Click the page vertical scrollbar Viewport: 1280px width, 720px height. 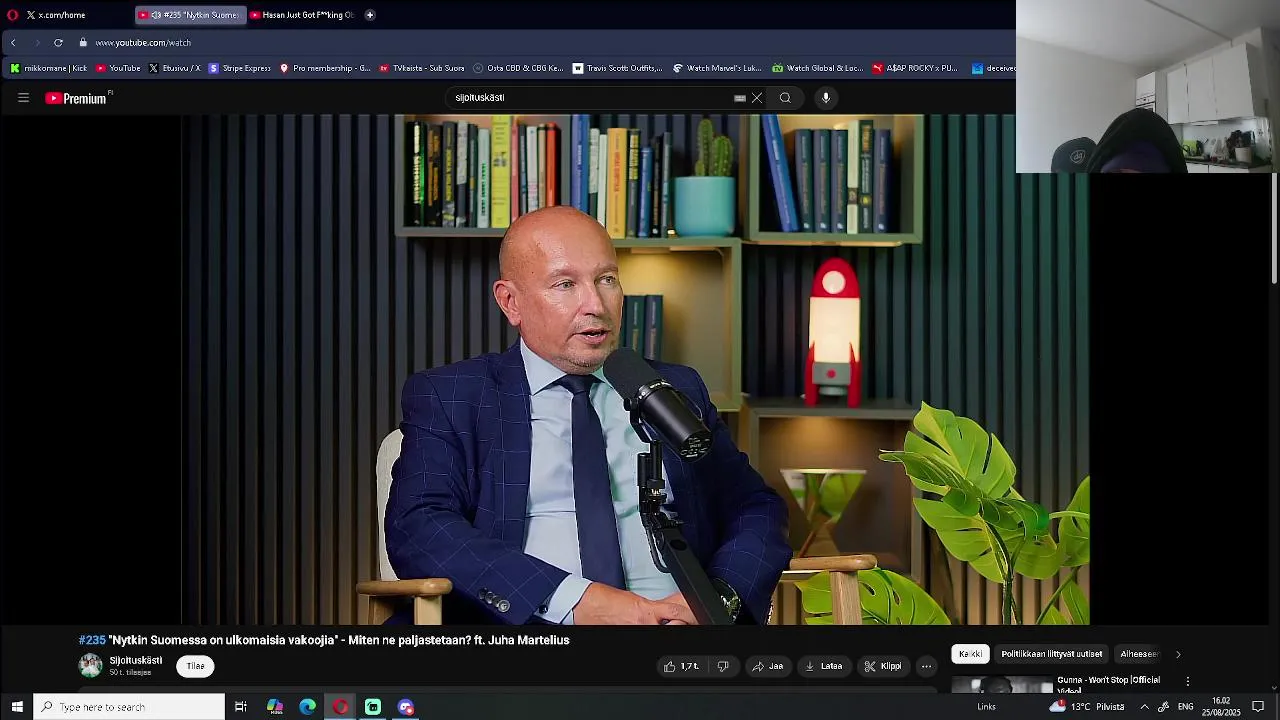point(1274,230)
